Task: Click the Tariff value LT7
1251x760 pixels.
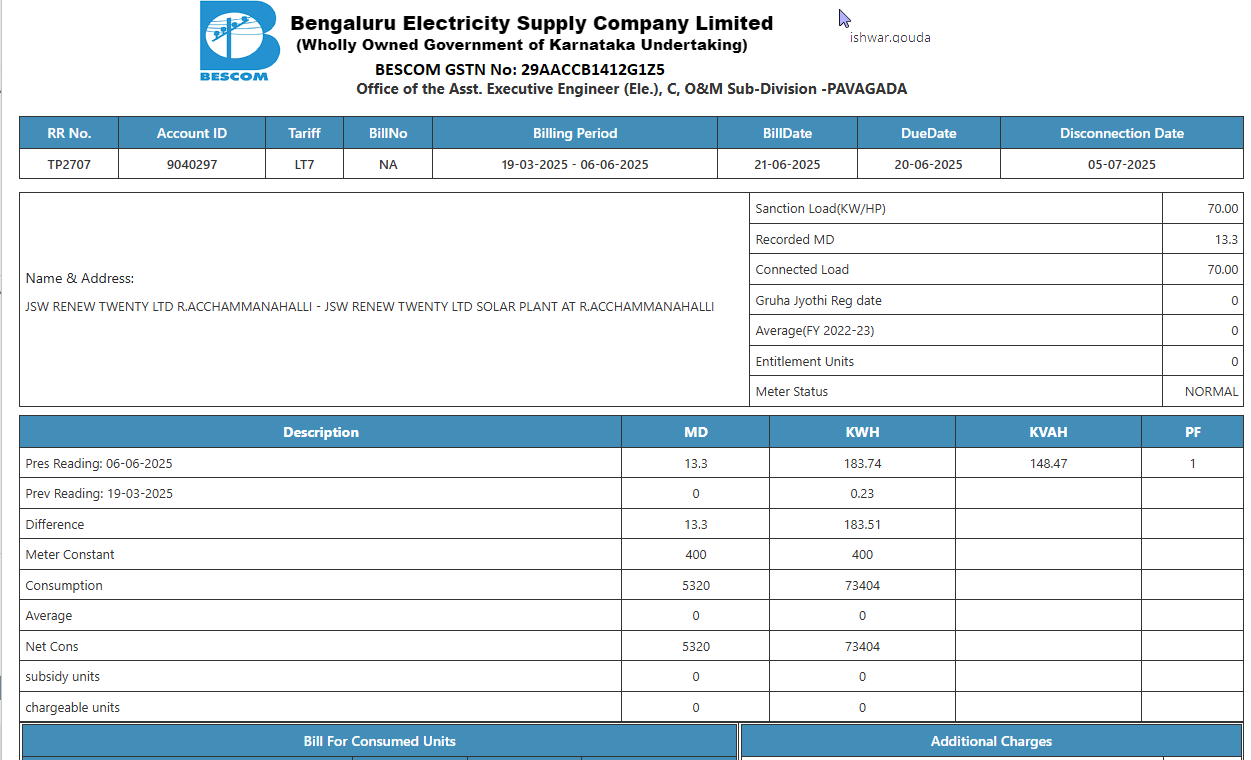Action: (x=304, y=164)
